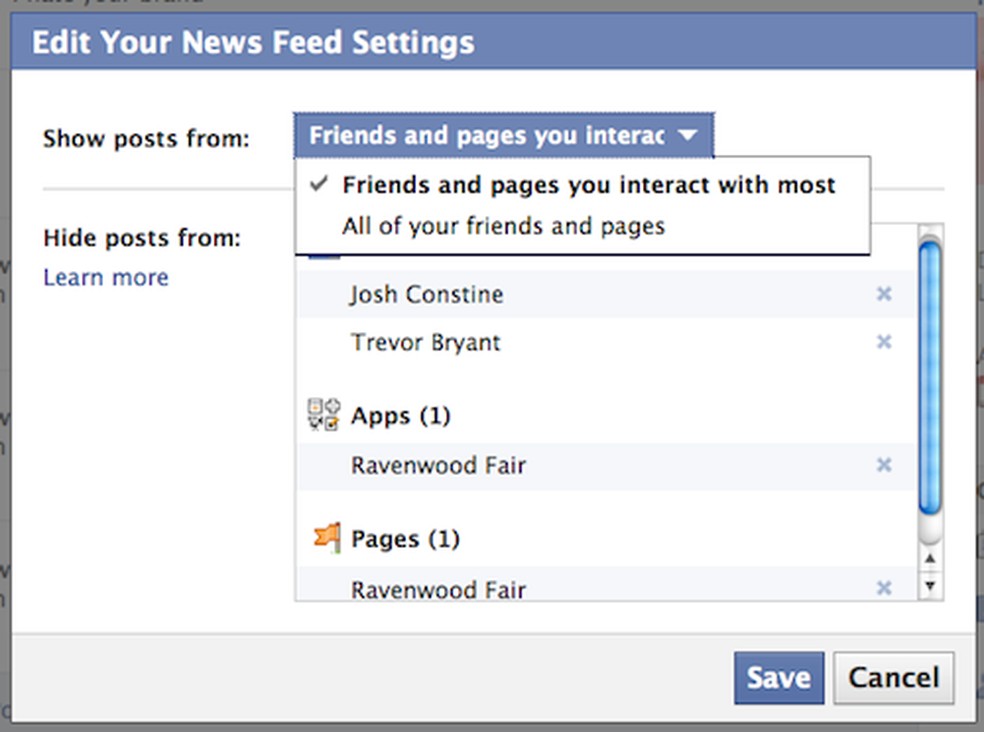Unhide the Ravenwood Fair page
The image size is (984, 732).
884,589
